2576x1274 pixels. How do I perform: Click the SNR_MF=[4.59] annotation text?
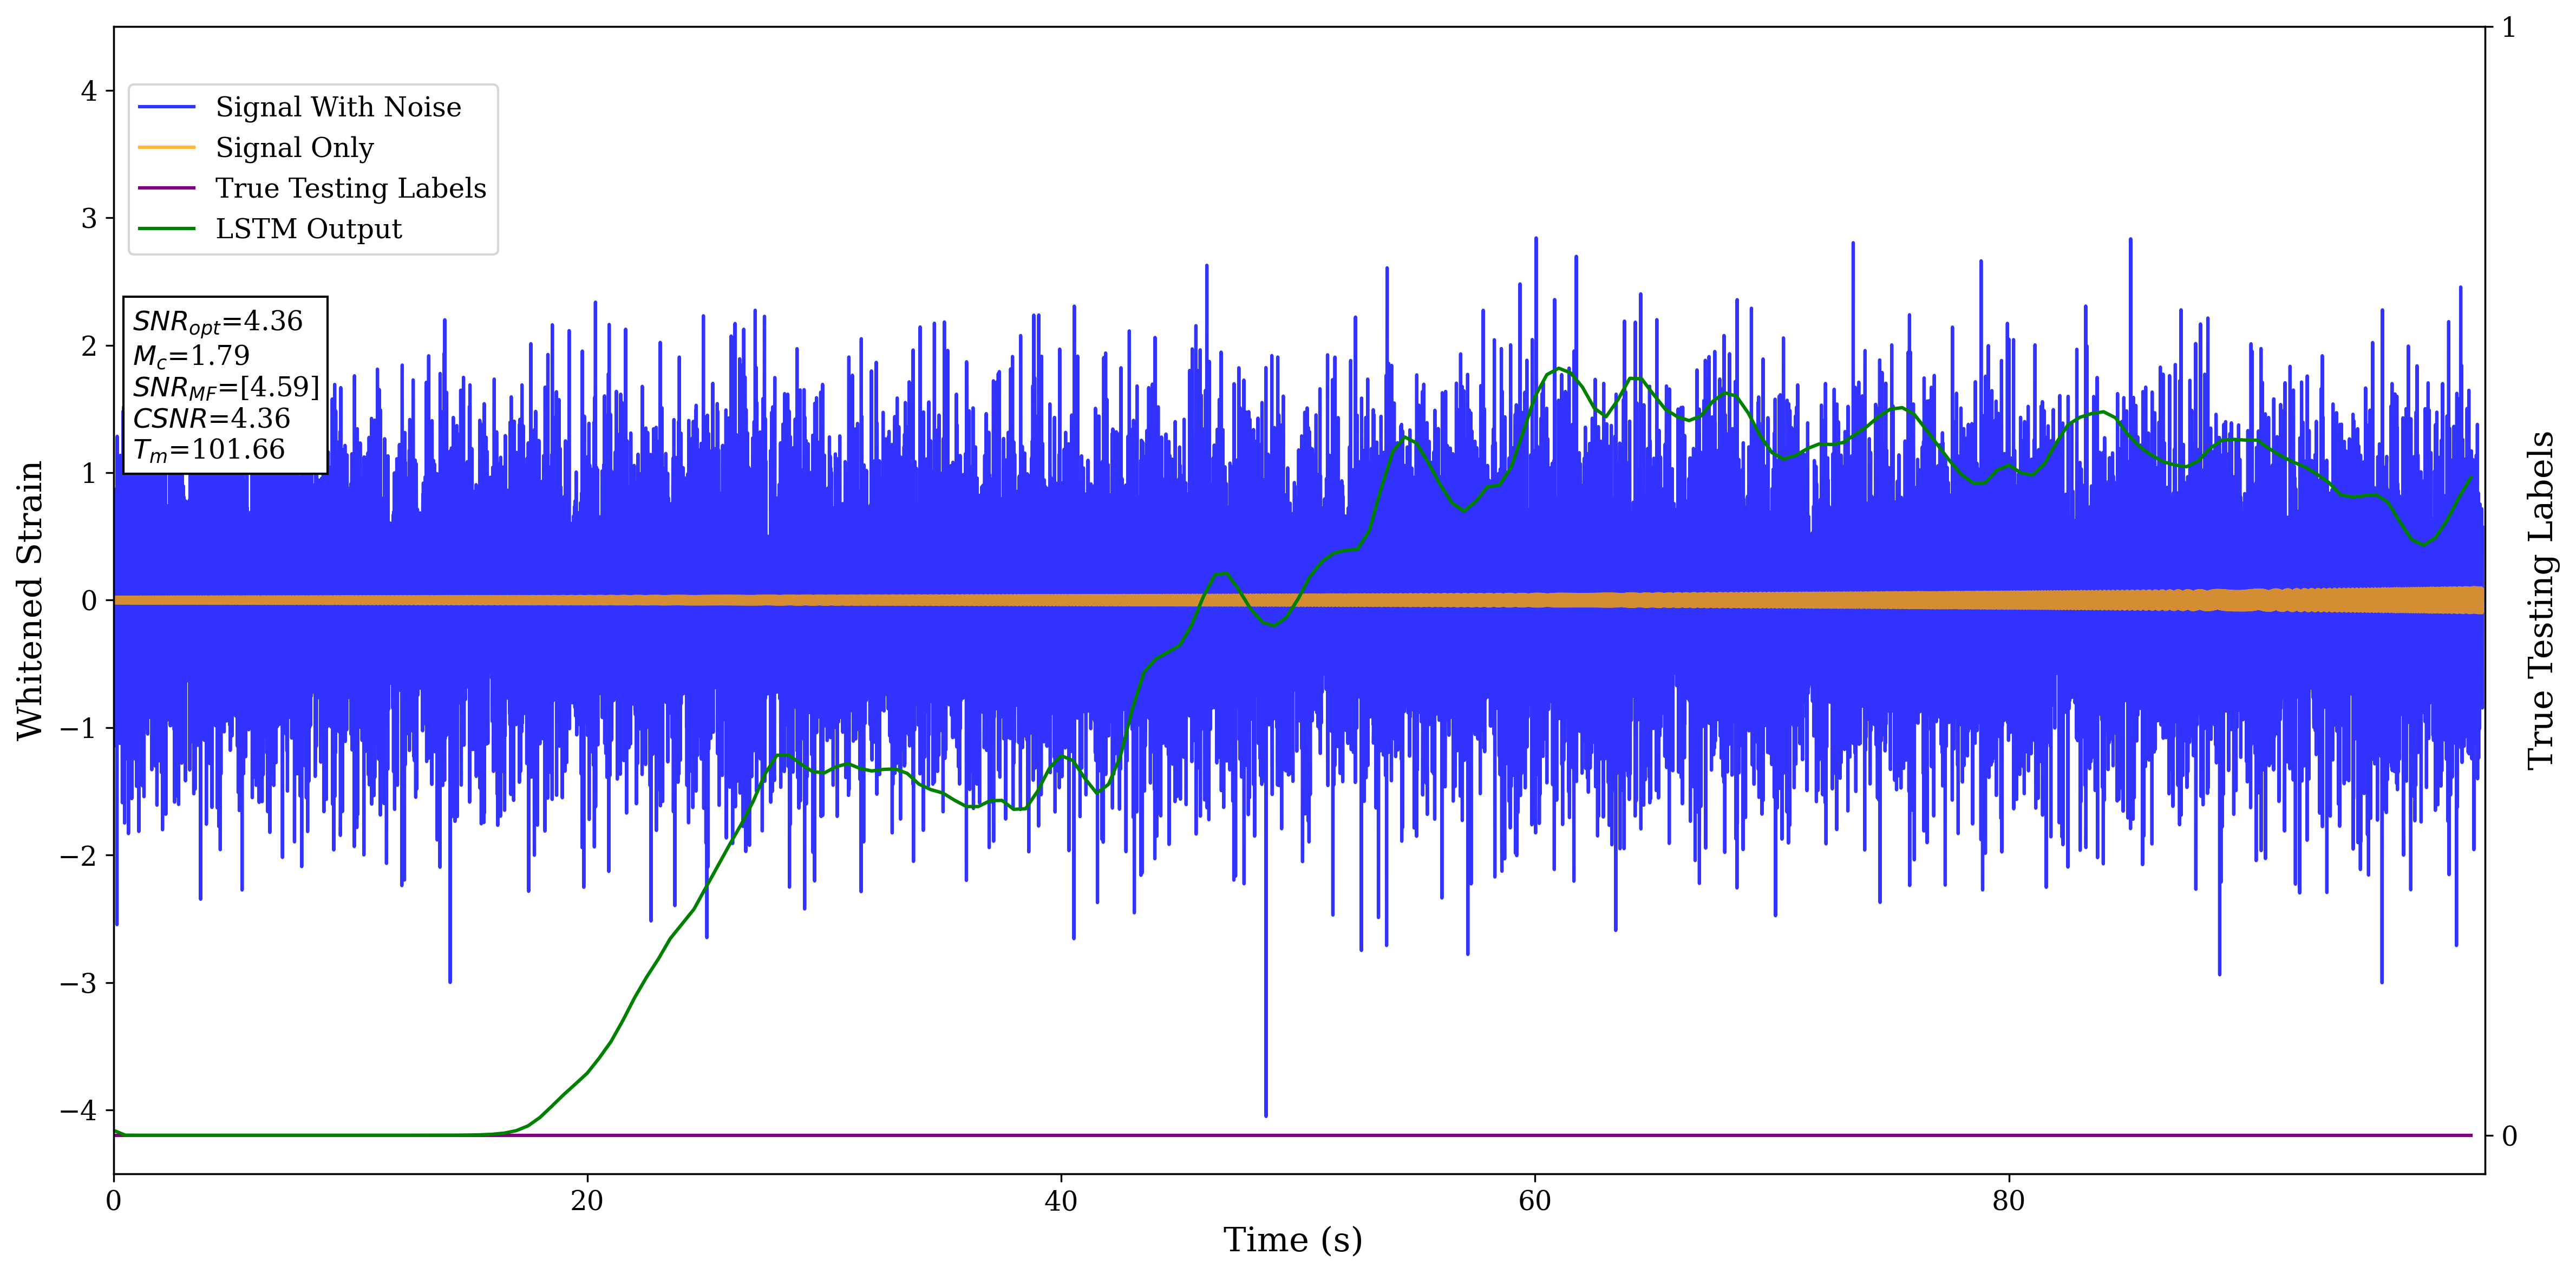(x=226, y=388)
